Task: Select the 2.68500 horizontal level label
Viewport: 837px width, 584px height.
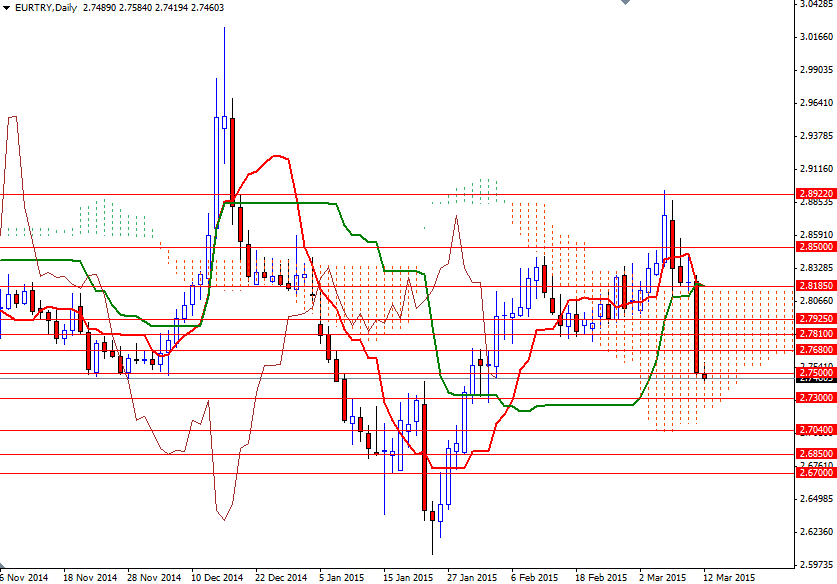Action: pyautogui.click(x=817, y=454)
